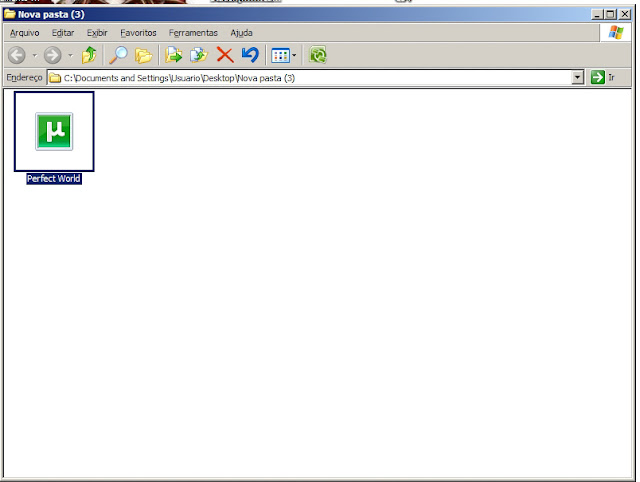Show the Folders pane
640x482 pixels.
click(144, 56)
